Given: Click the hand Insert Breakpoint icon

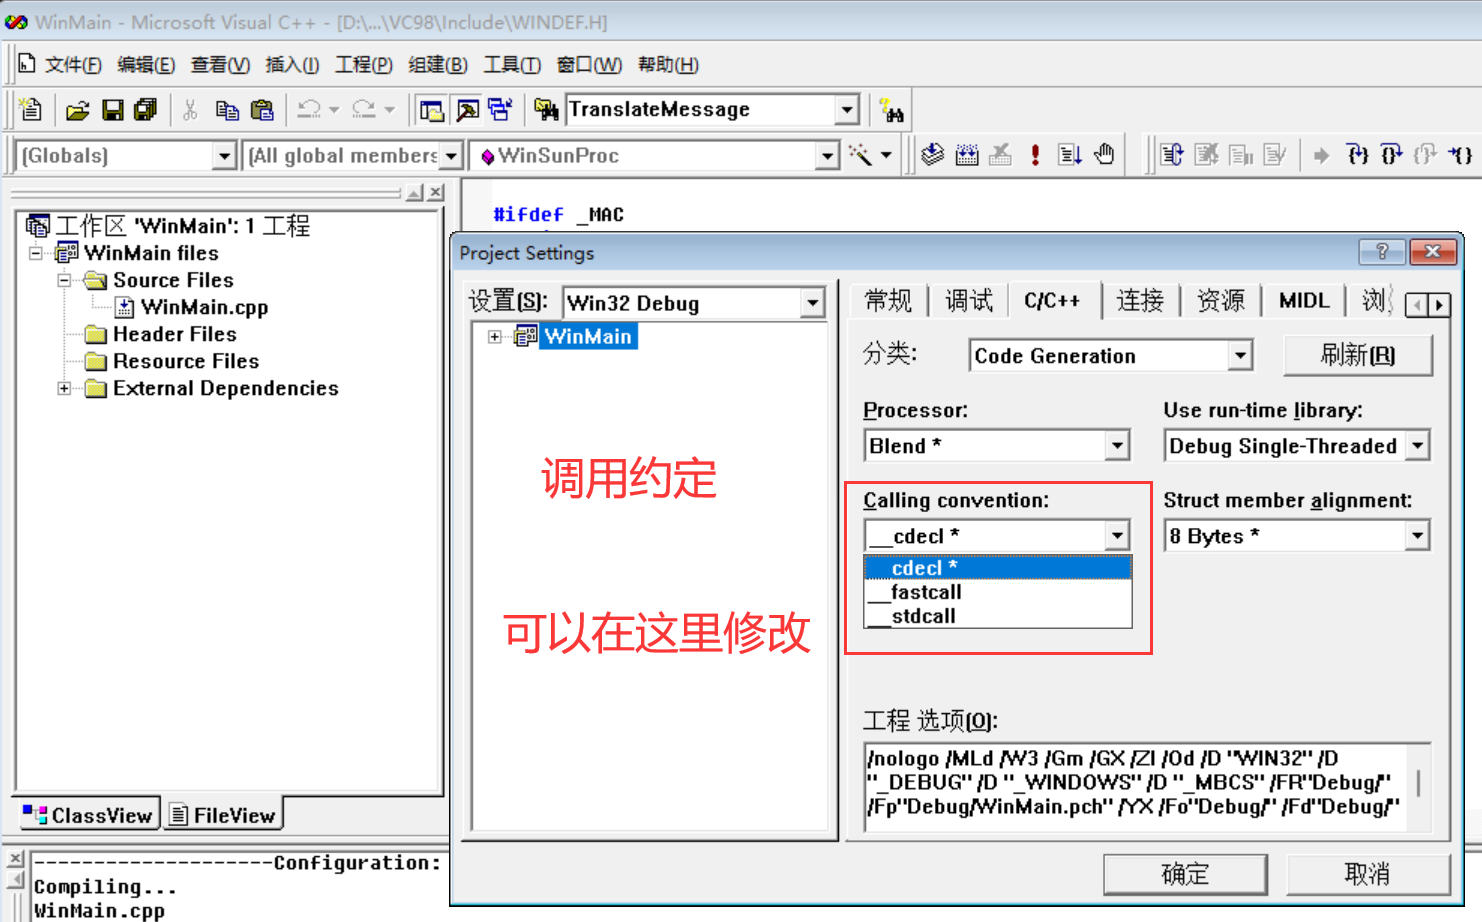Looking at the screenshot, I should coord(1104,155).
